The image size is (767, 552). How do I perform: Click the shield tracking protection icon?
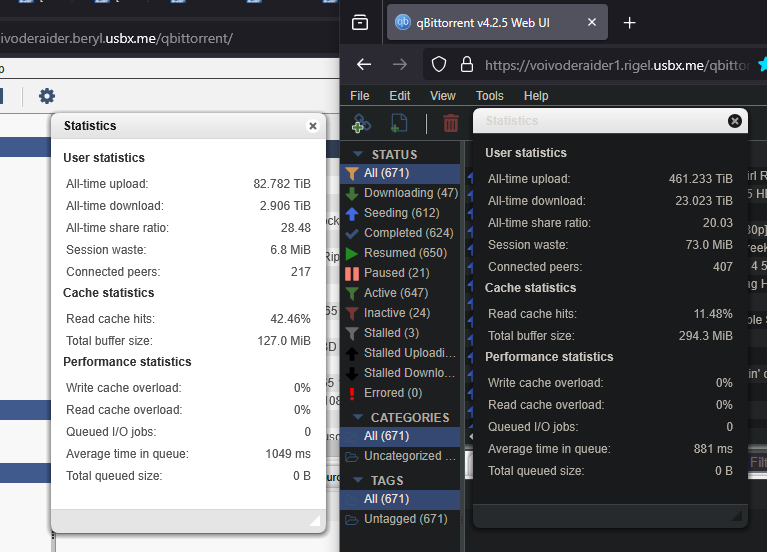pyautogui.click(x=439, y=64)
